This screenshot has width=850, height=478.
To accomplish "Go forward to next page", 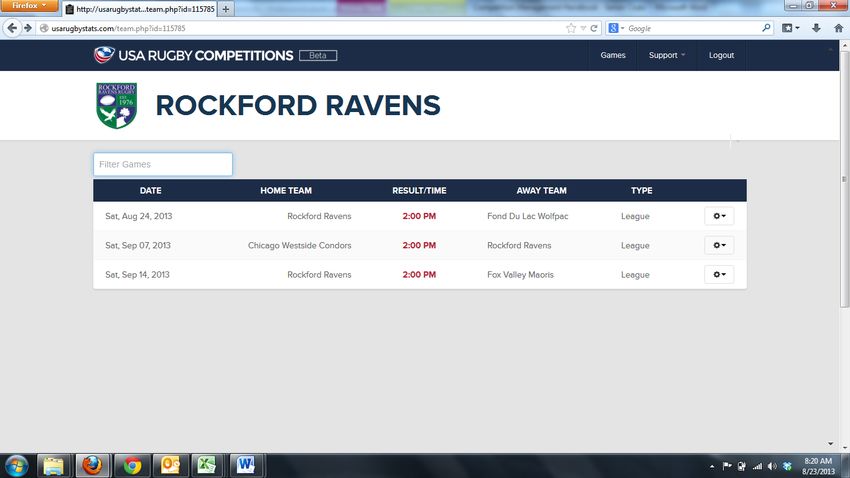I will 28,28.
